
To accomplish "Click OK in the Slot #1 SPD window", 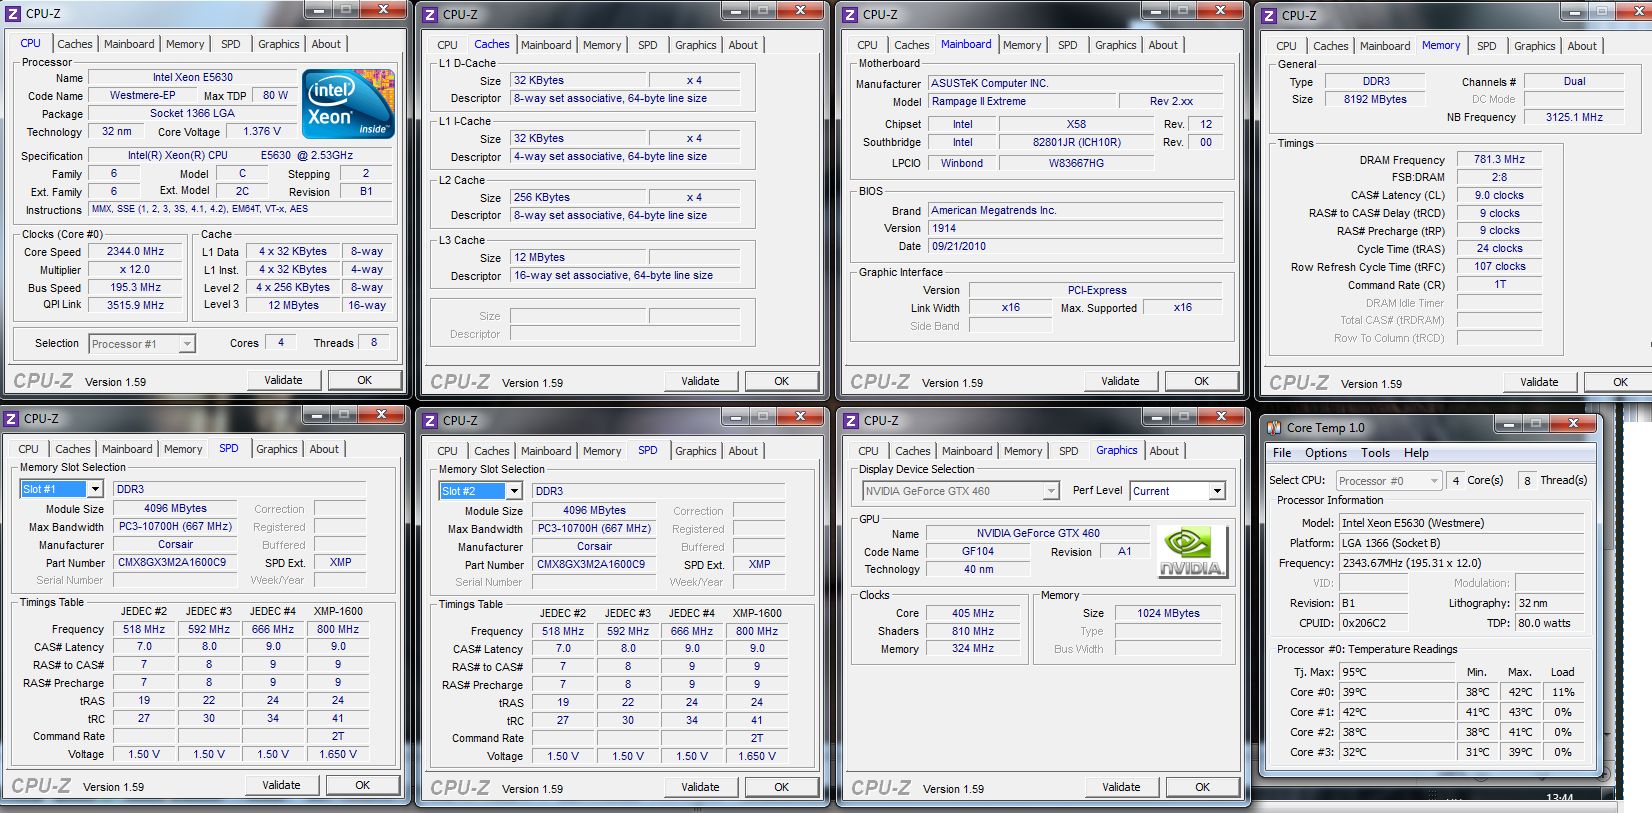I will [363, 785].
